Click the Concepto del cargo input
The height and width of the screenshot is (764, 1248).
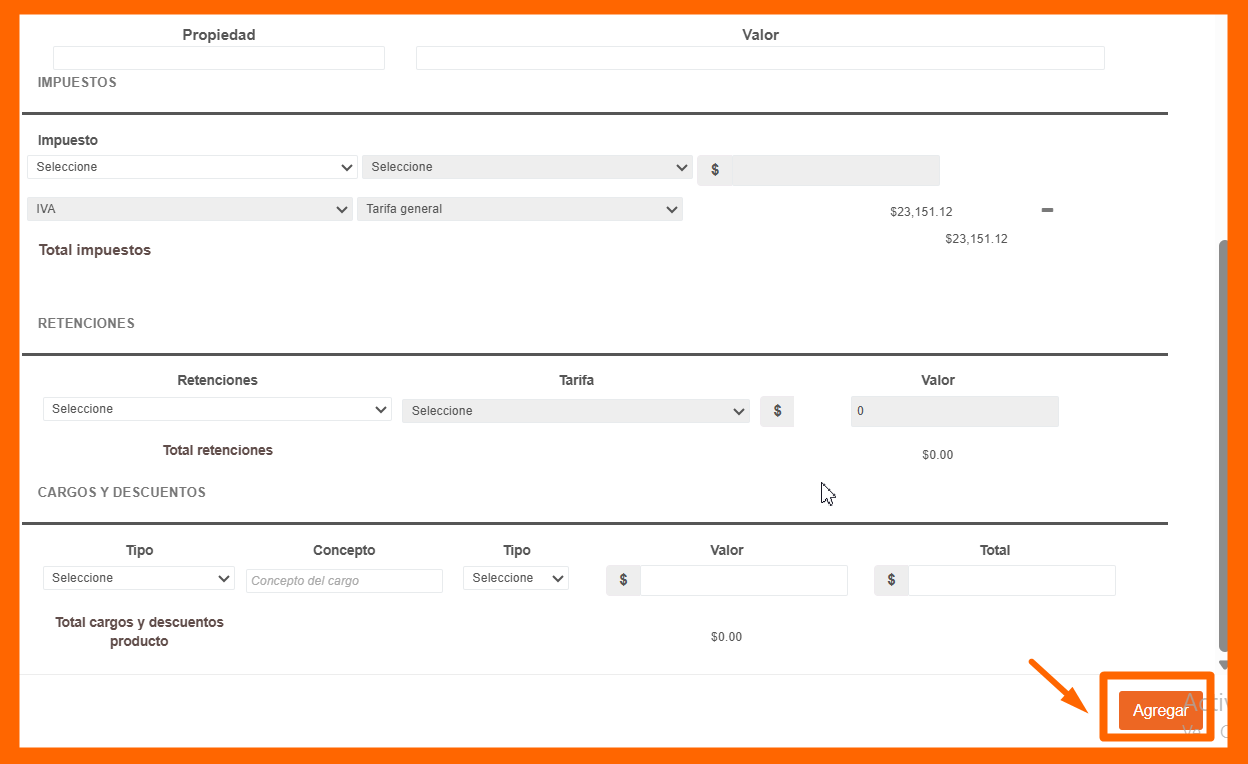pos(344,581)
